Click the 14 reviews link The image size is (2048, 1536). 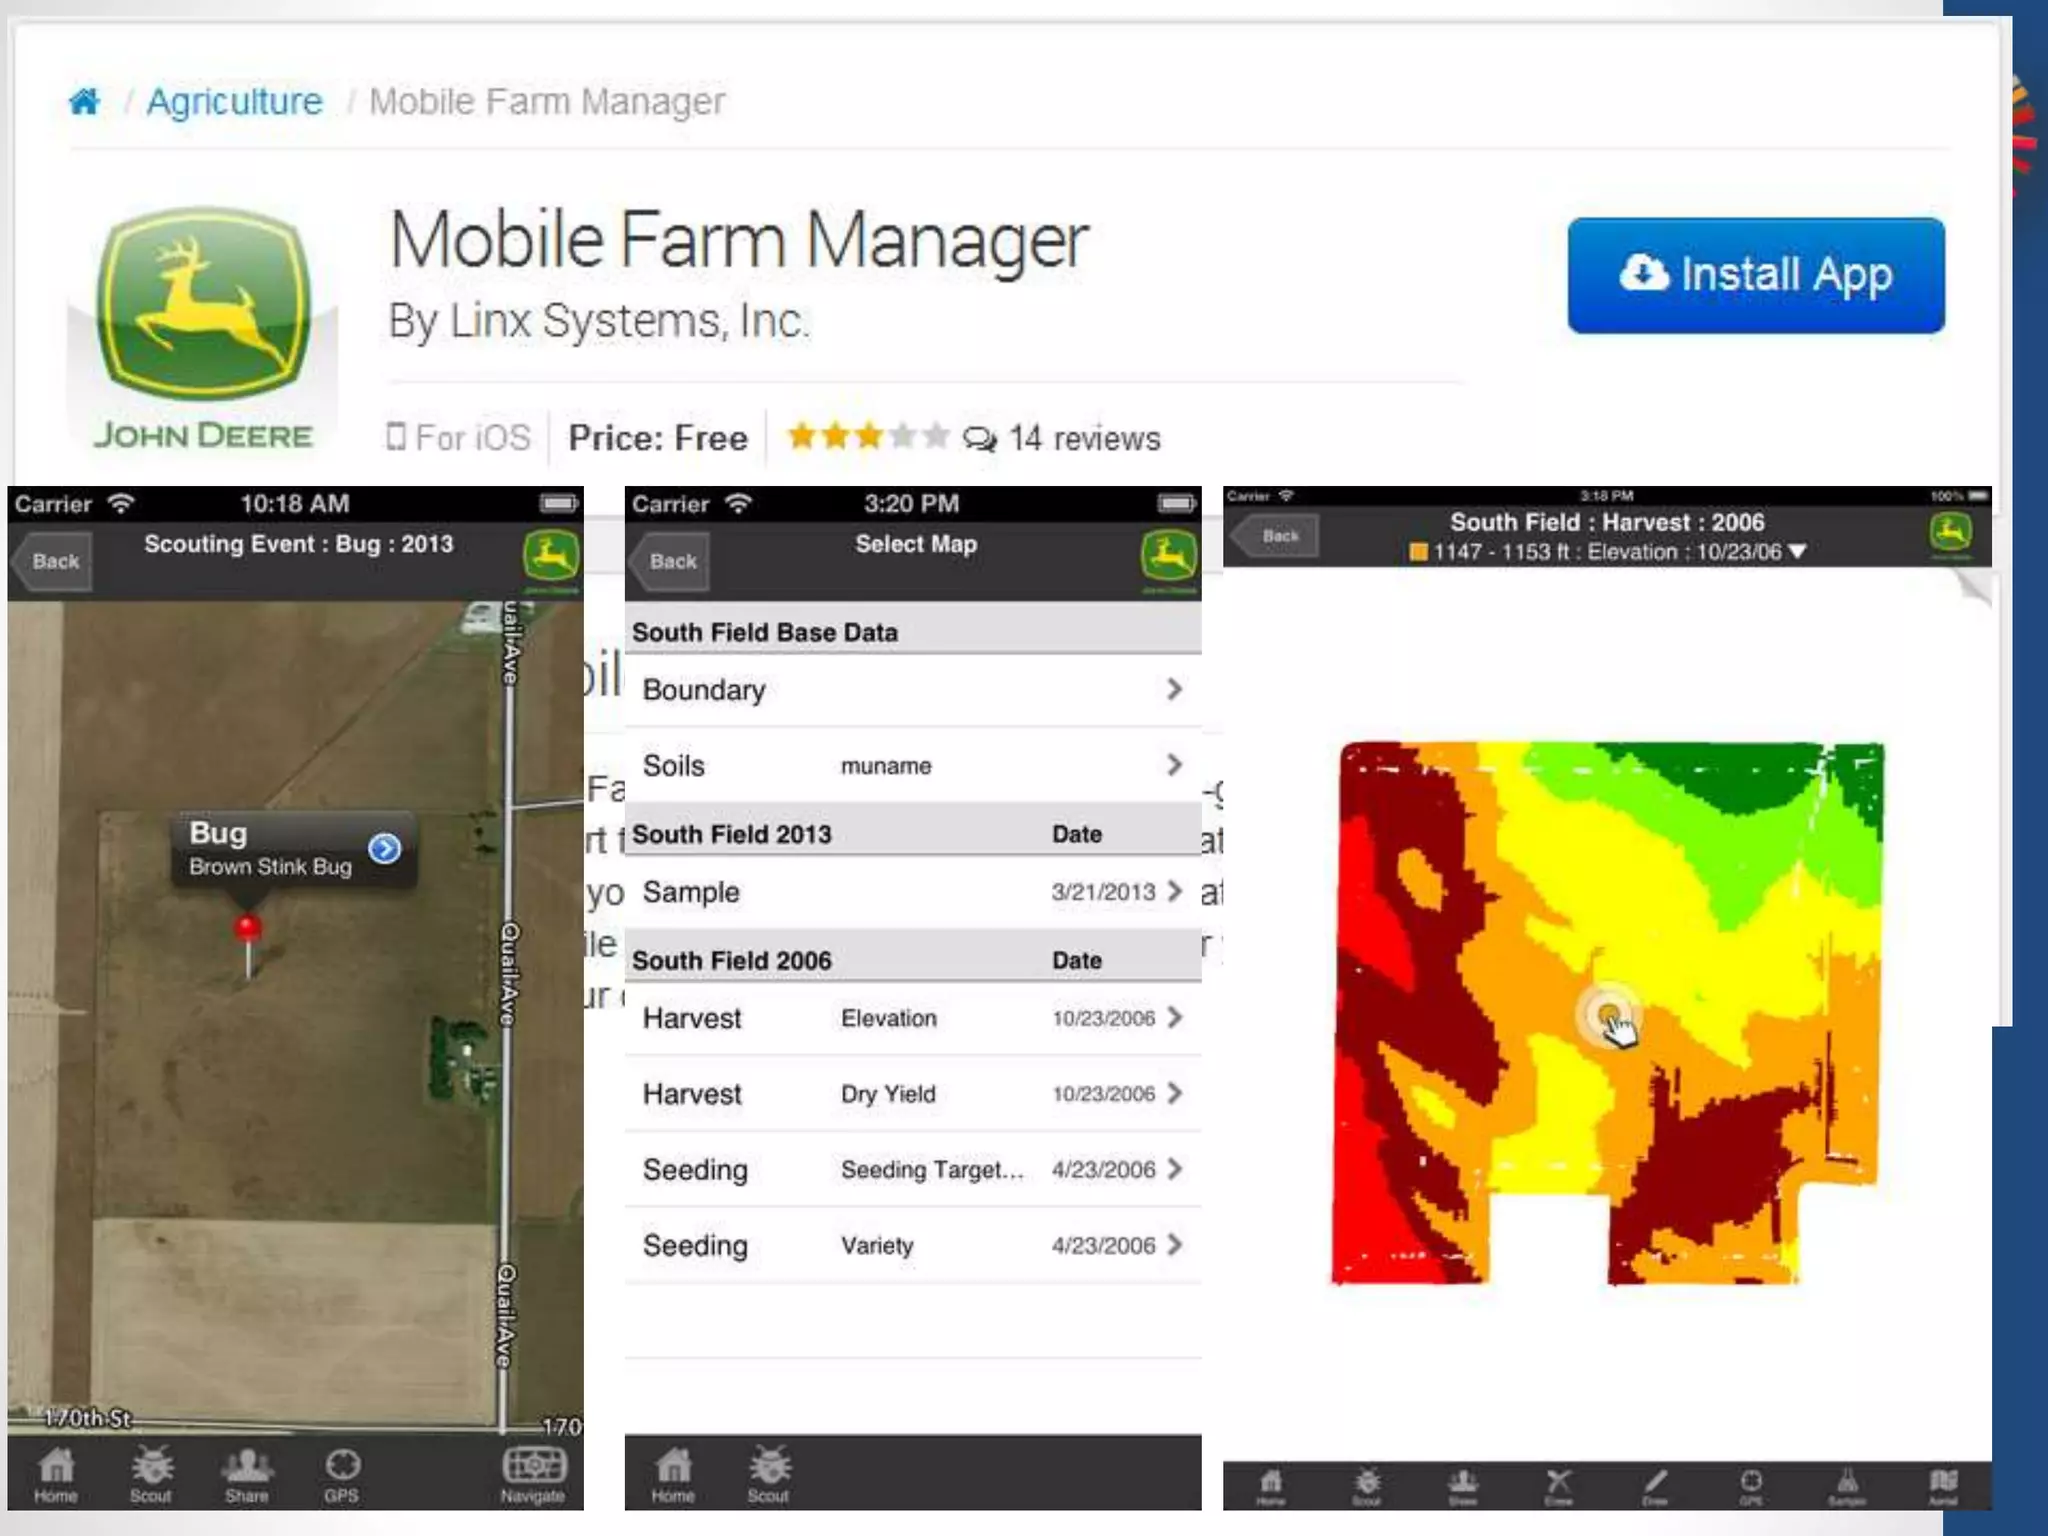point(1083,438)
